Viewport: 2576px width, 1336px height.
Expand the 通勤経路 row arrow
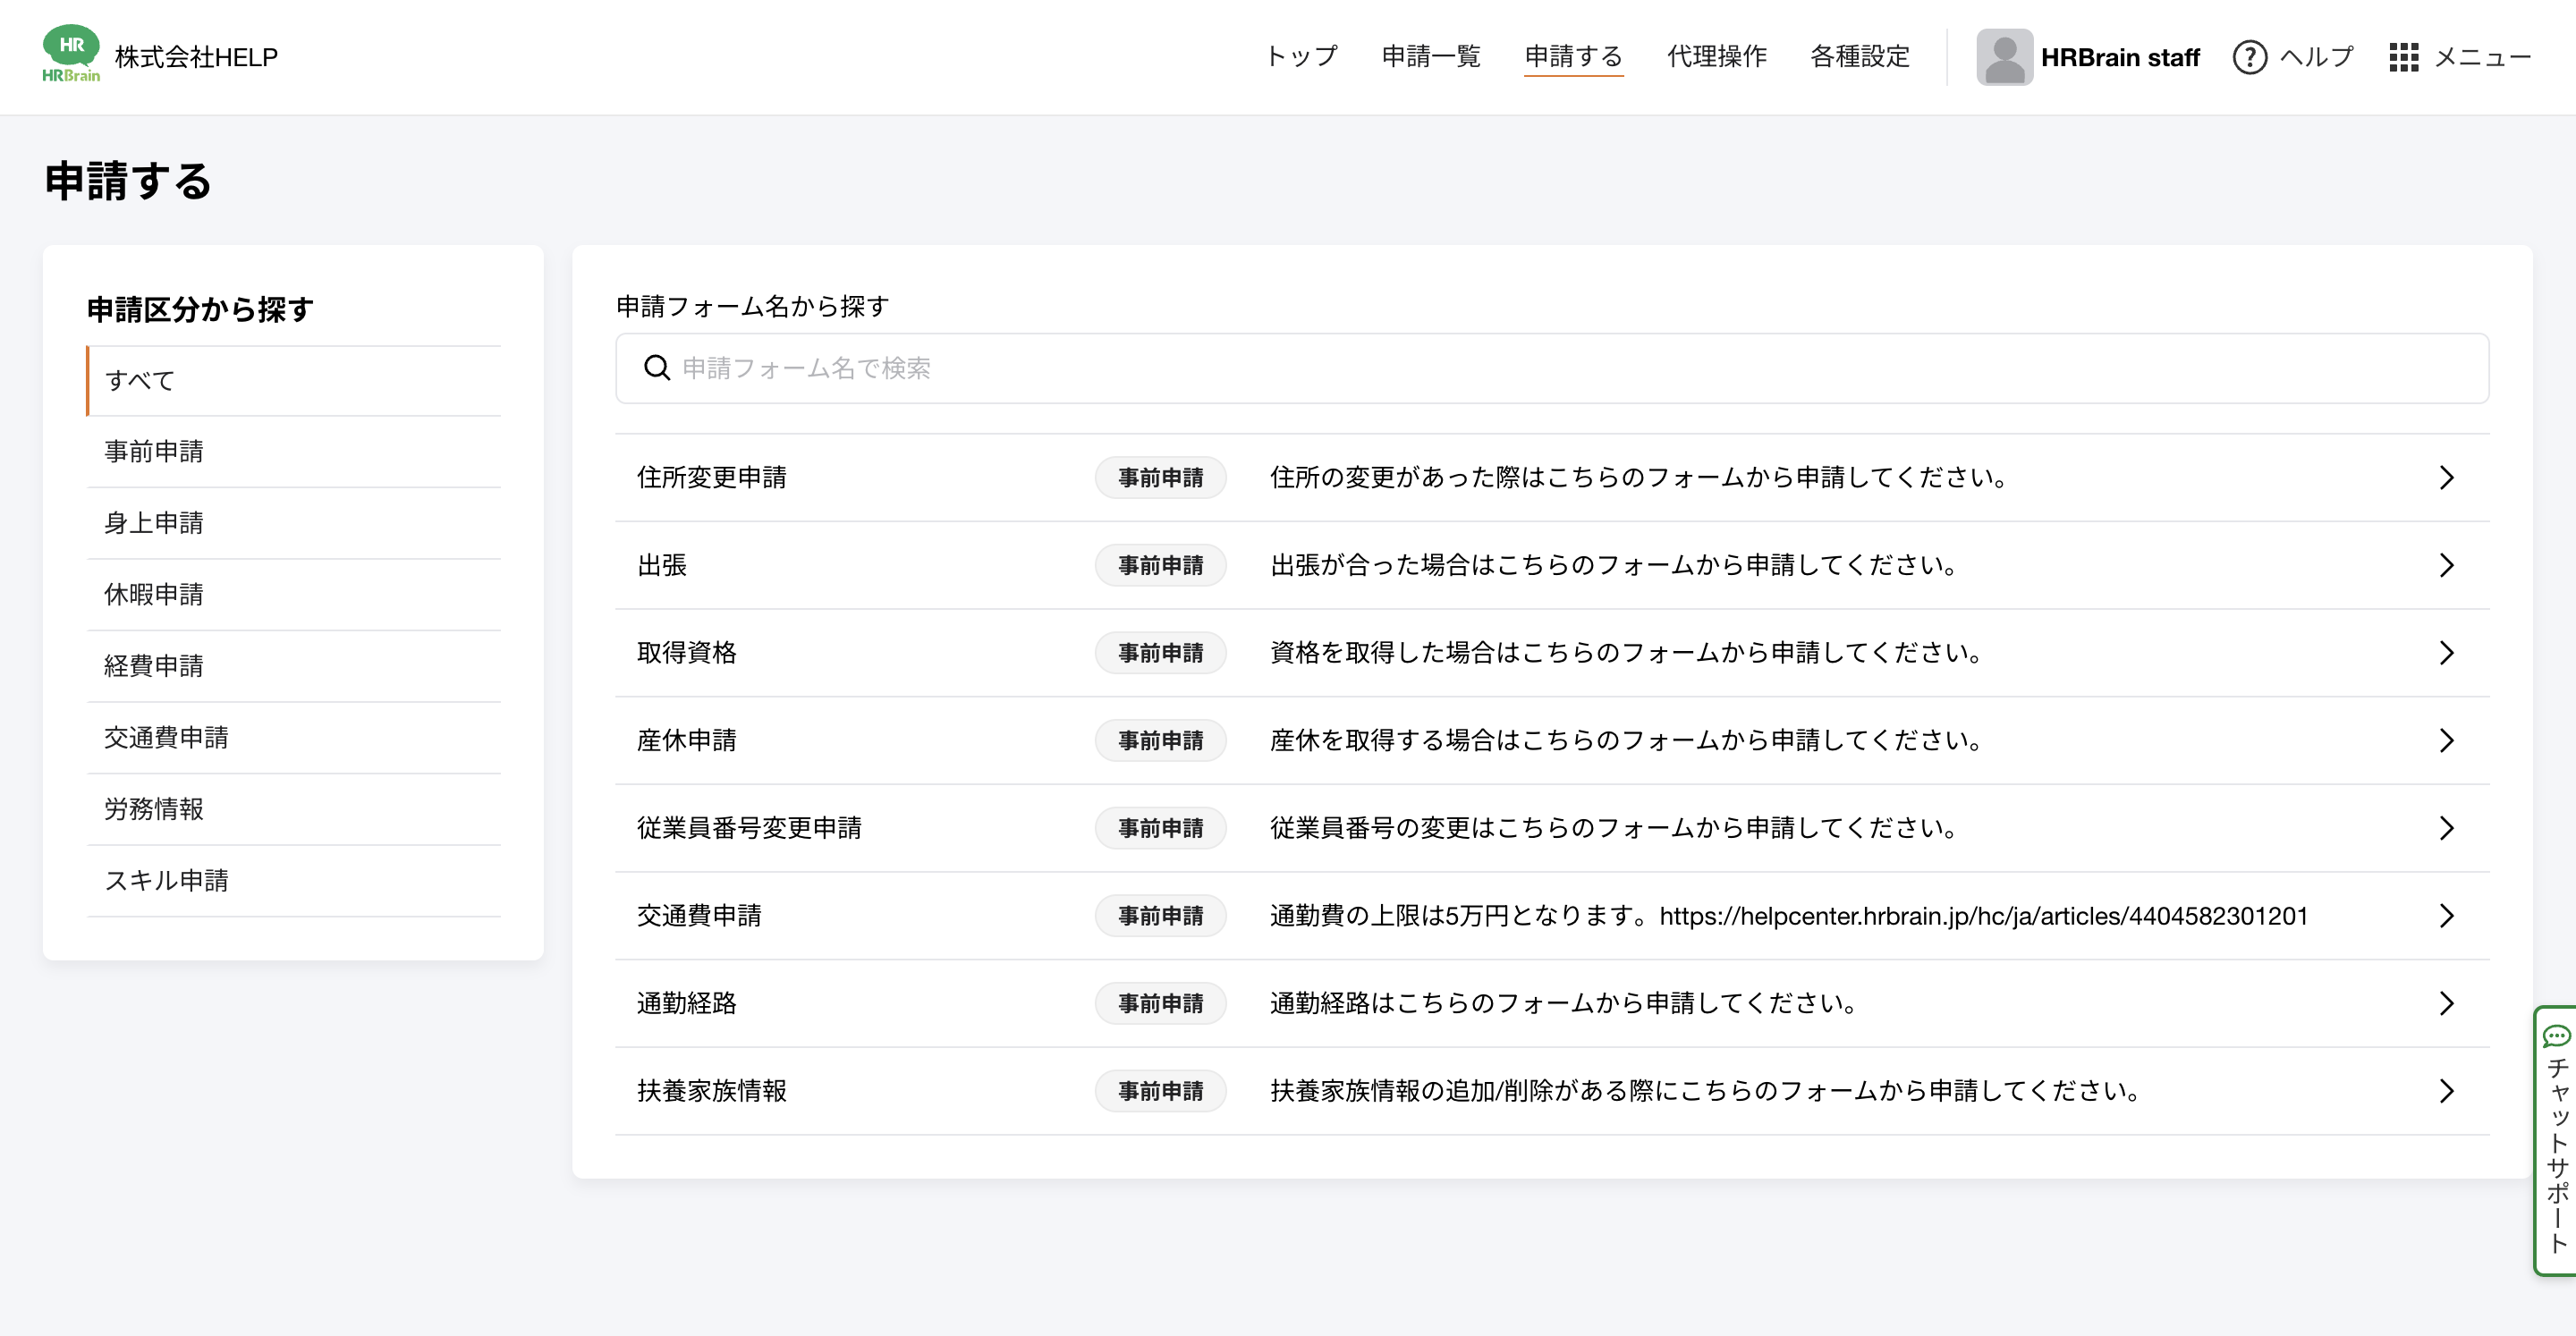[x=2446, y=1003]
